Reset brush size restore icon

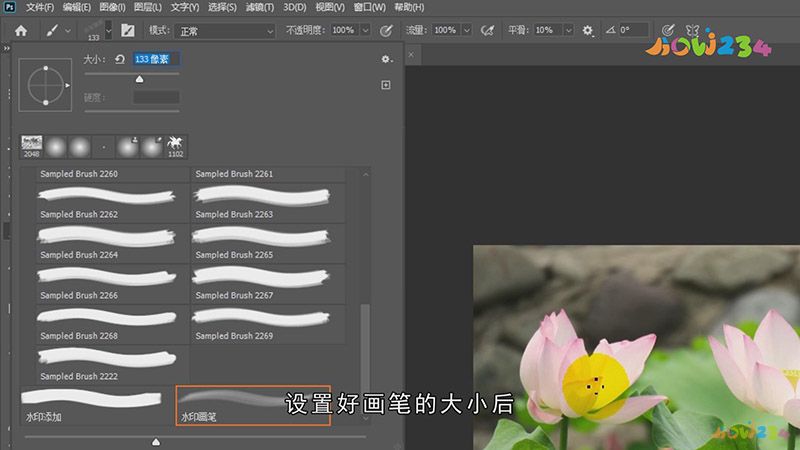(x=120, y=59)
